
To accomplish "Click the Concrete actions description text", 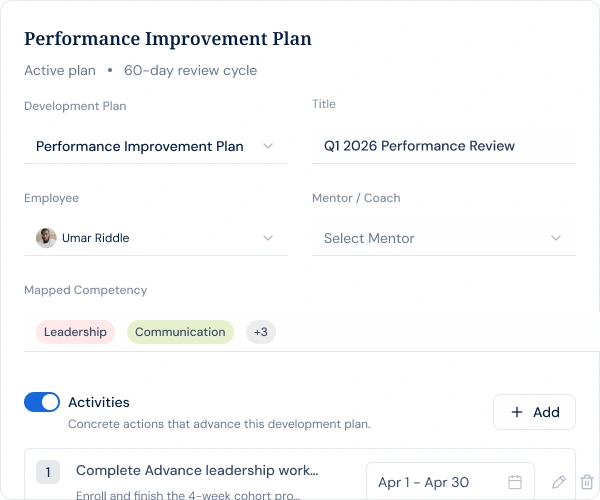I will tap(219, 424).
